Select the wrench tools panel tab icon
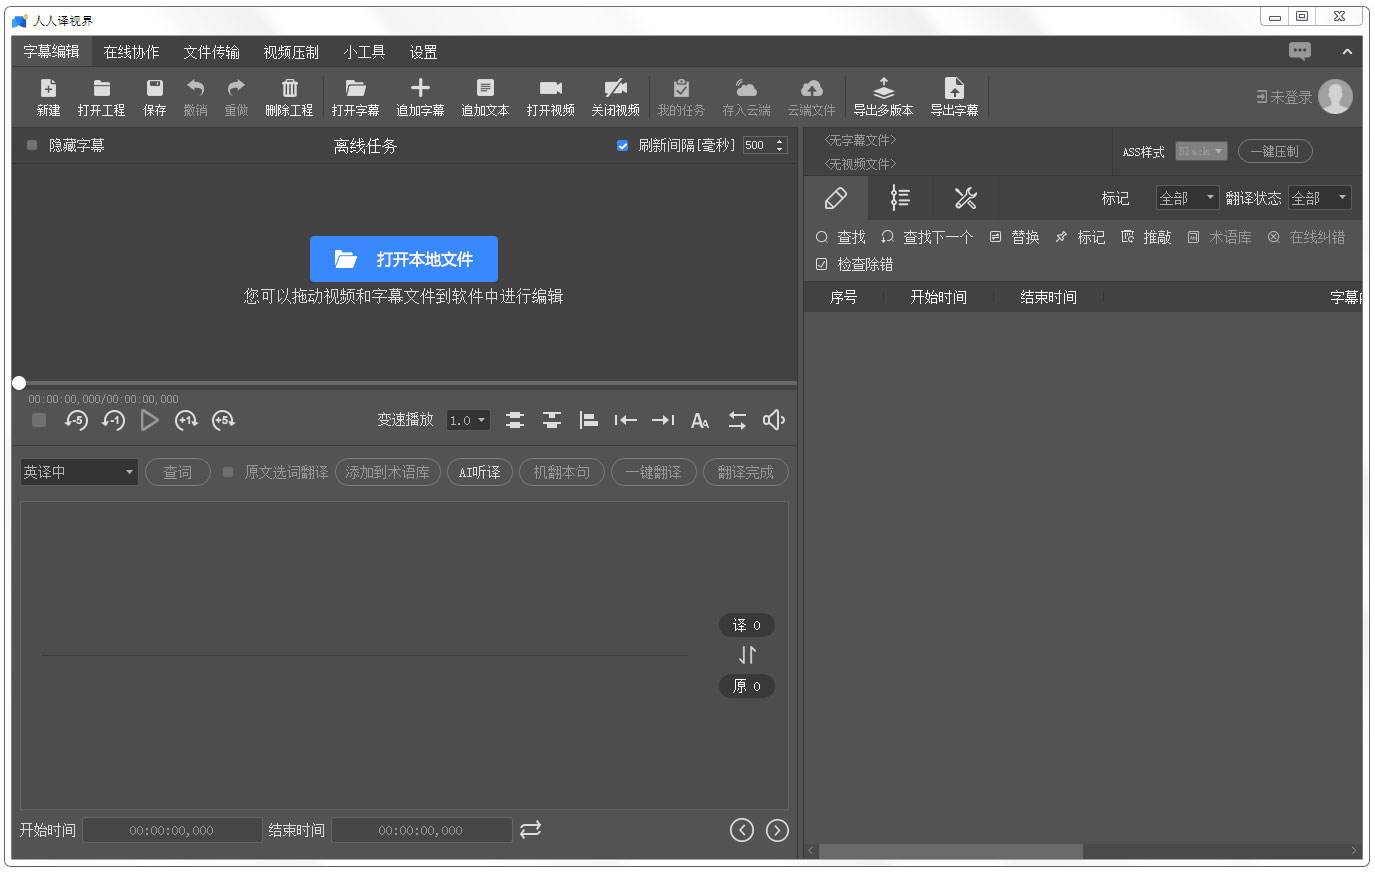The height and width of the screenshot is (873, 1375). (x=965, y=198)
